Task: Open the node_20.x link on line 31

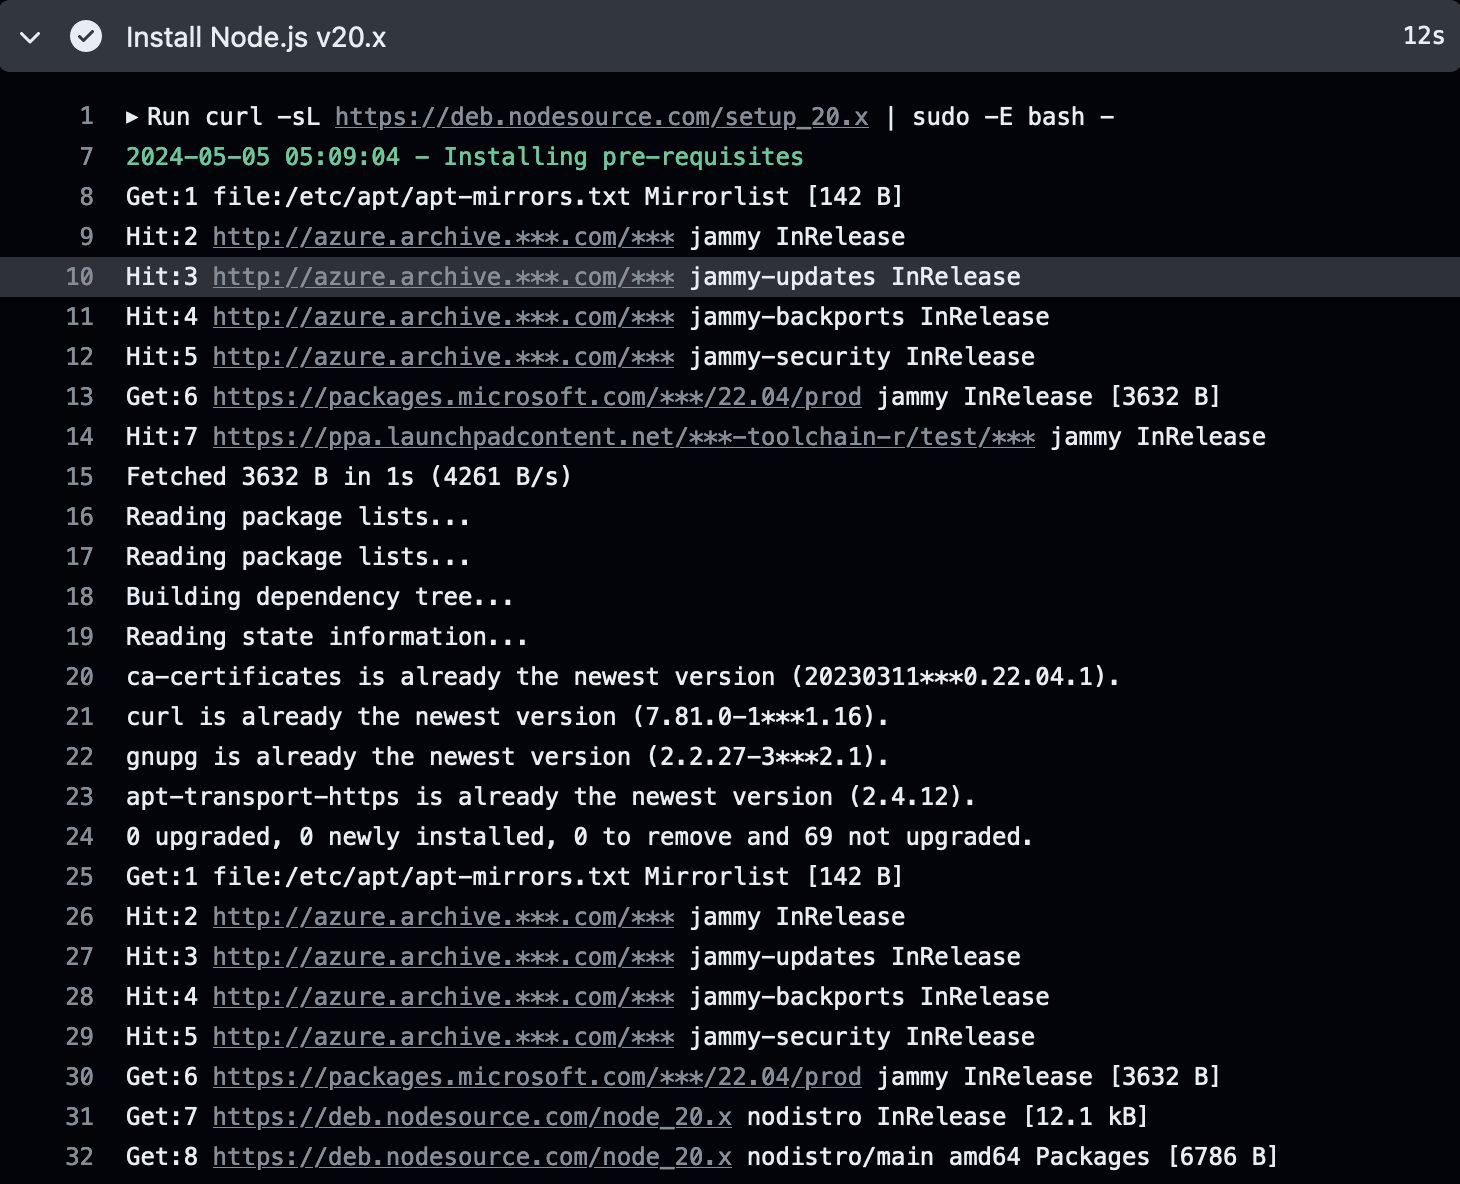Action: pos(472,1117)
